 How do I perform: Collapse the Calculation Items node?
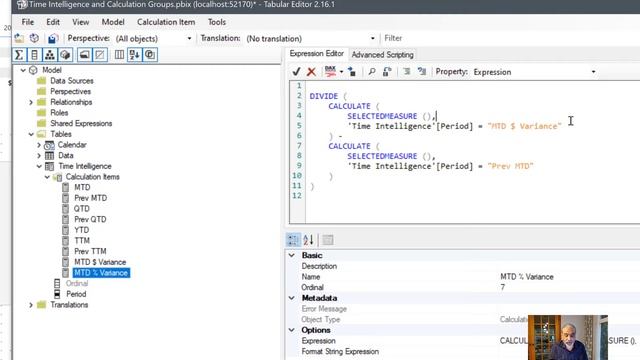click(x=47, y=177)
